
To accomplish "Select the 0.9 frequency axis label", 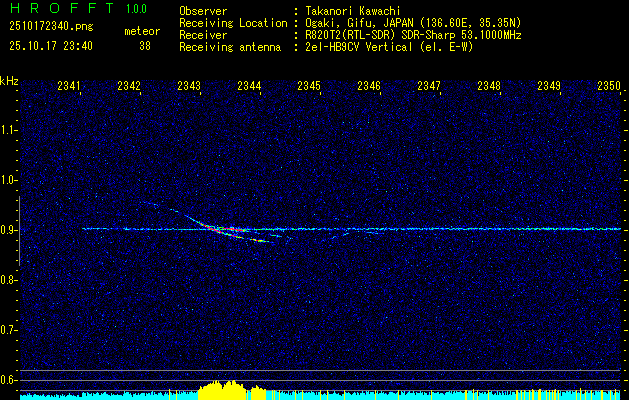I will point(9,230).
